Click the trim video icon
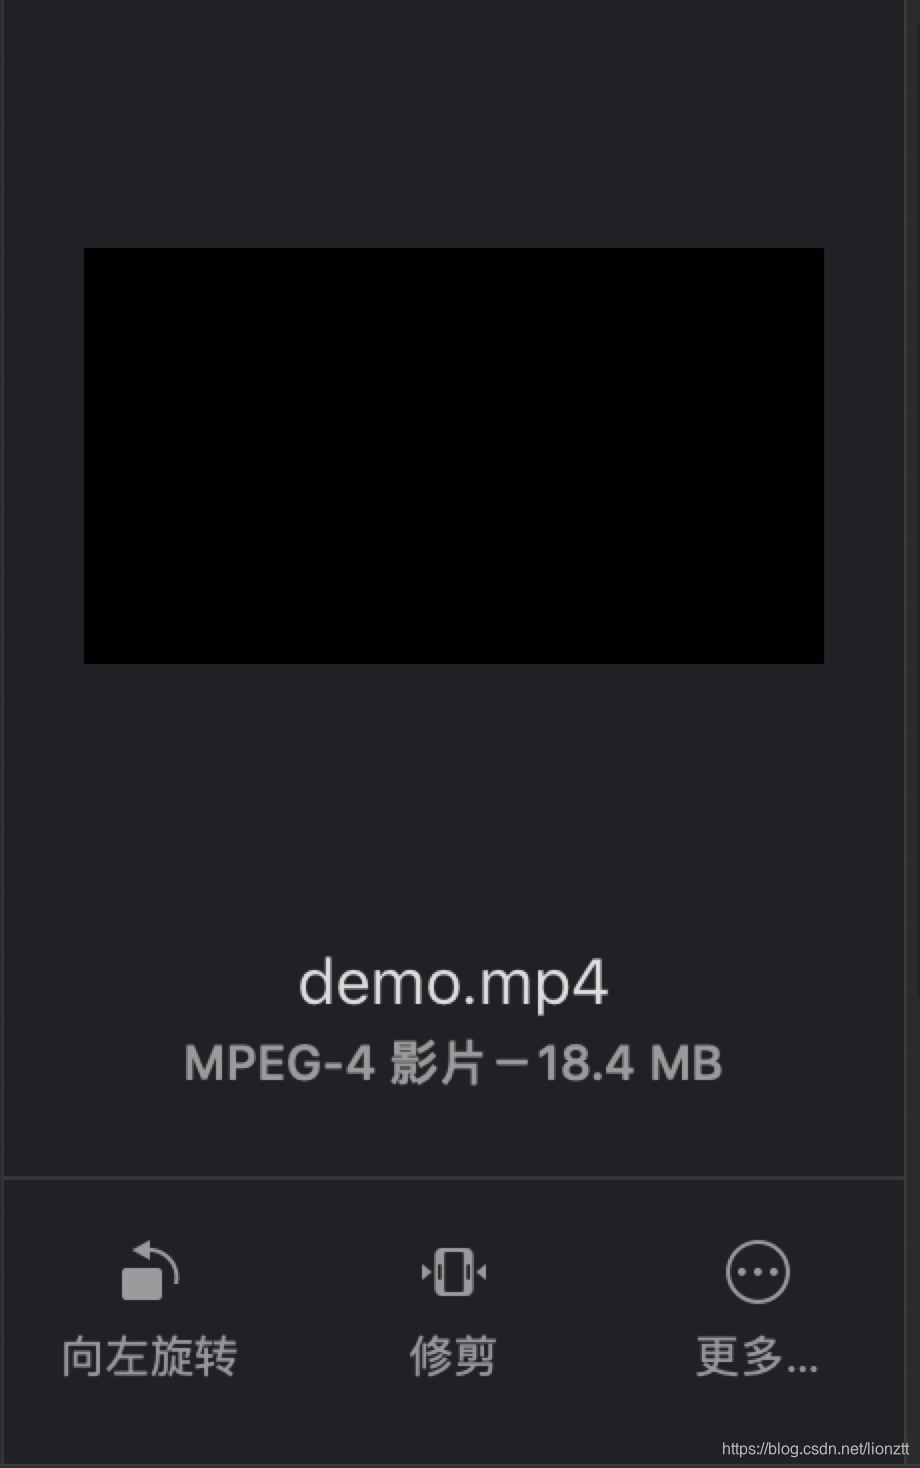The image size is (920, 1468). coord(453,1272)
